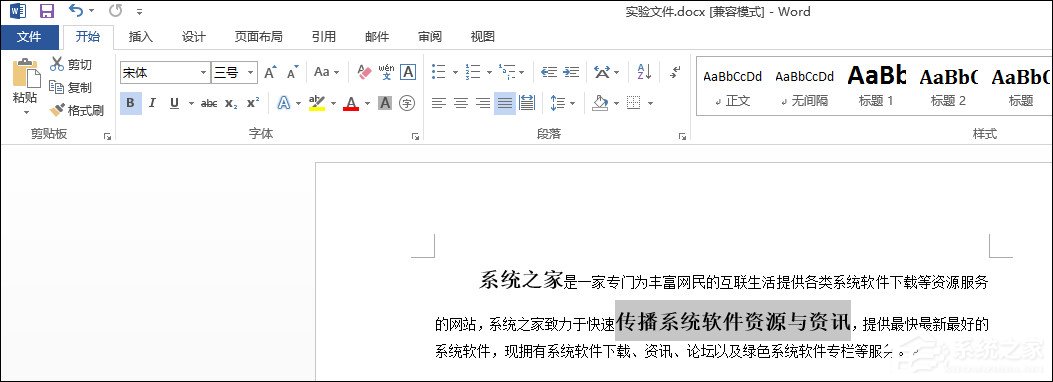This screenshot has height=382, width=1053.
Task: Open the 宋体 font name dropdown
Action: click(203, 73)
